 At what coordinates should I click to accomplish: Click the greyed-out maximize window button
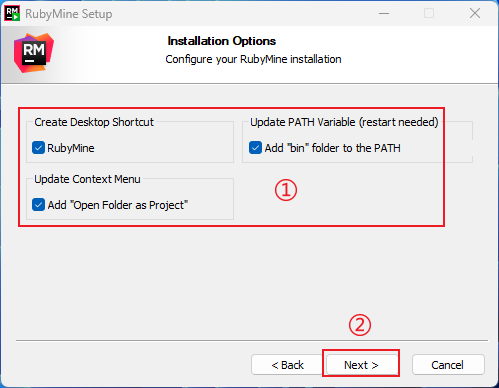429,13
